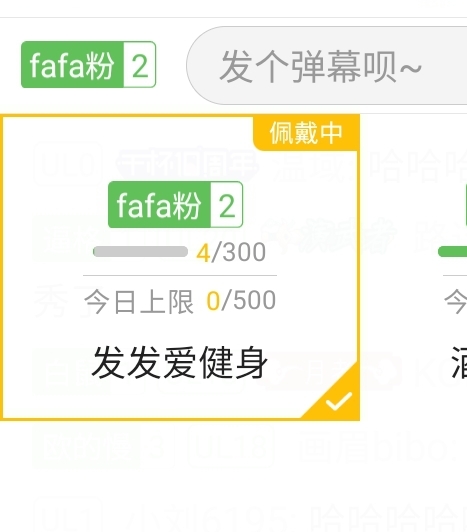Tap right card's cut-off 今 daily limit text
This screenshot has height=532, width=467.
(455, 301)
